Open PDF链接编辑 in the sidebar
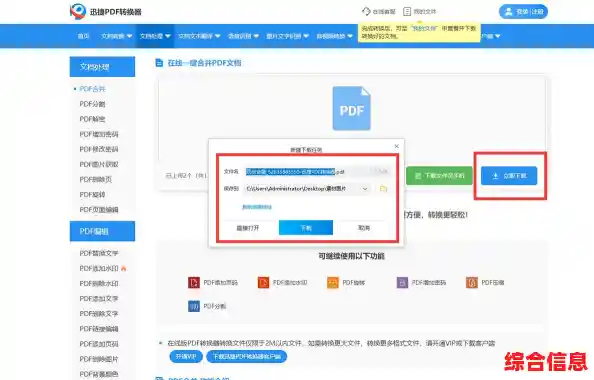The height and width of the screenshot is (380, 594). tap(99, 329)
